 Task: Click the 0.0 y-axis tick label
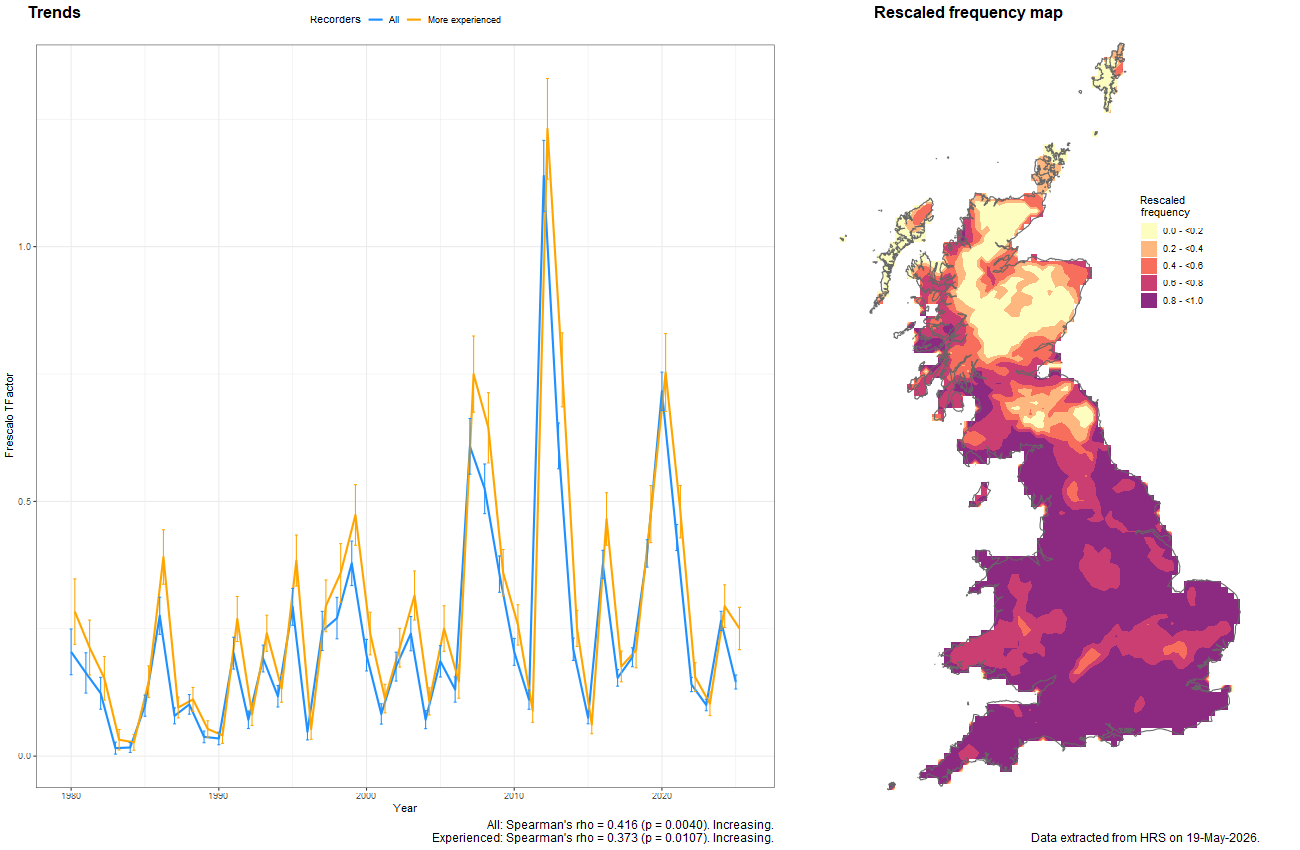pyautogui.click(x=24, y=756)
